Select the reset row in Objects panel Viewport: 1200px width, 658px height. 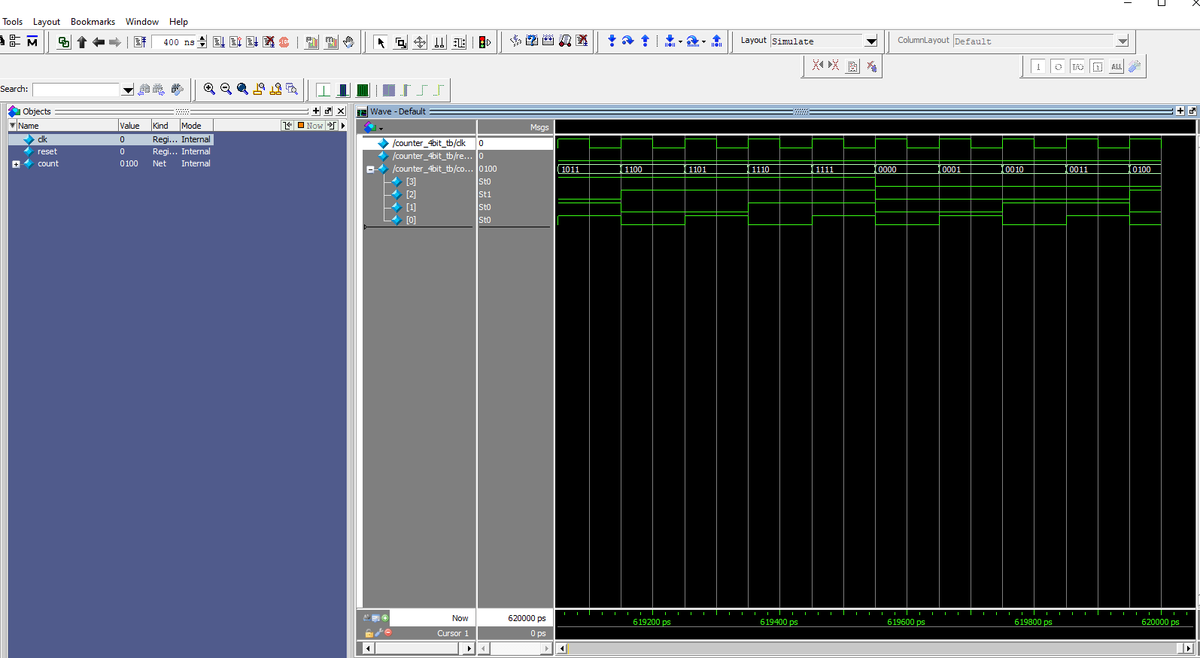tap(110, 151)
